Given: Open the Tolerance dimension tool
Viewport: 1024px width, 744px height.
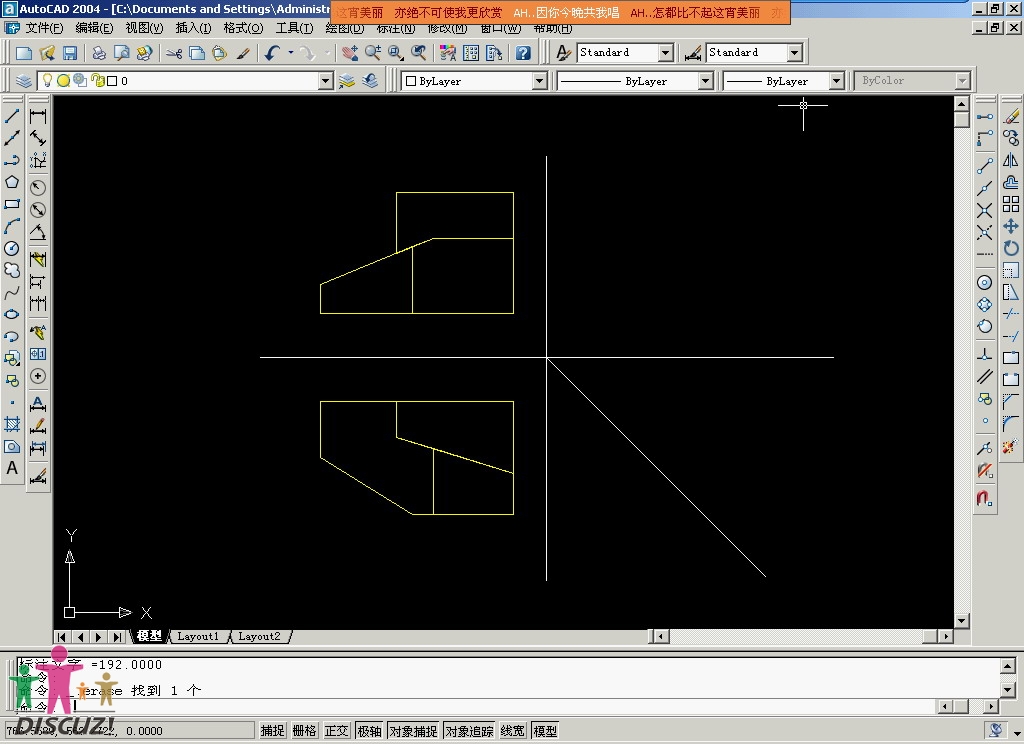Looking at the screenshot, I should (x=38, y=354).
